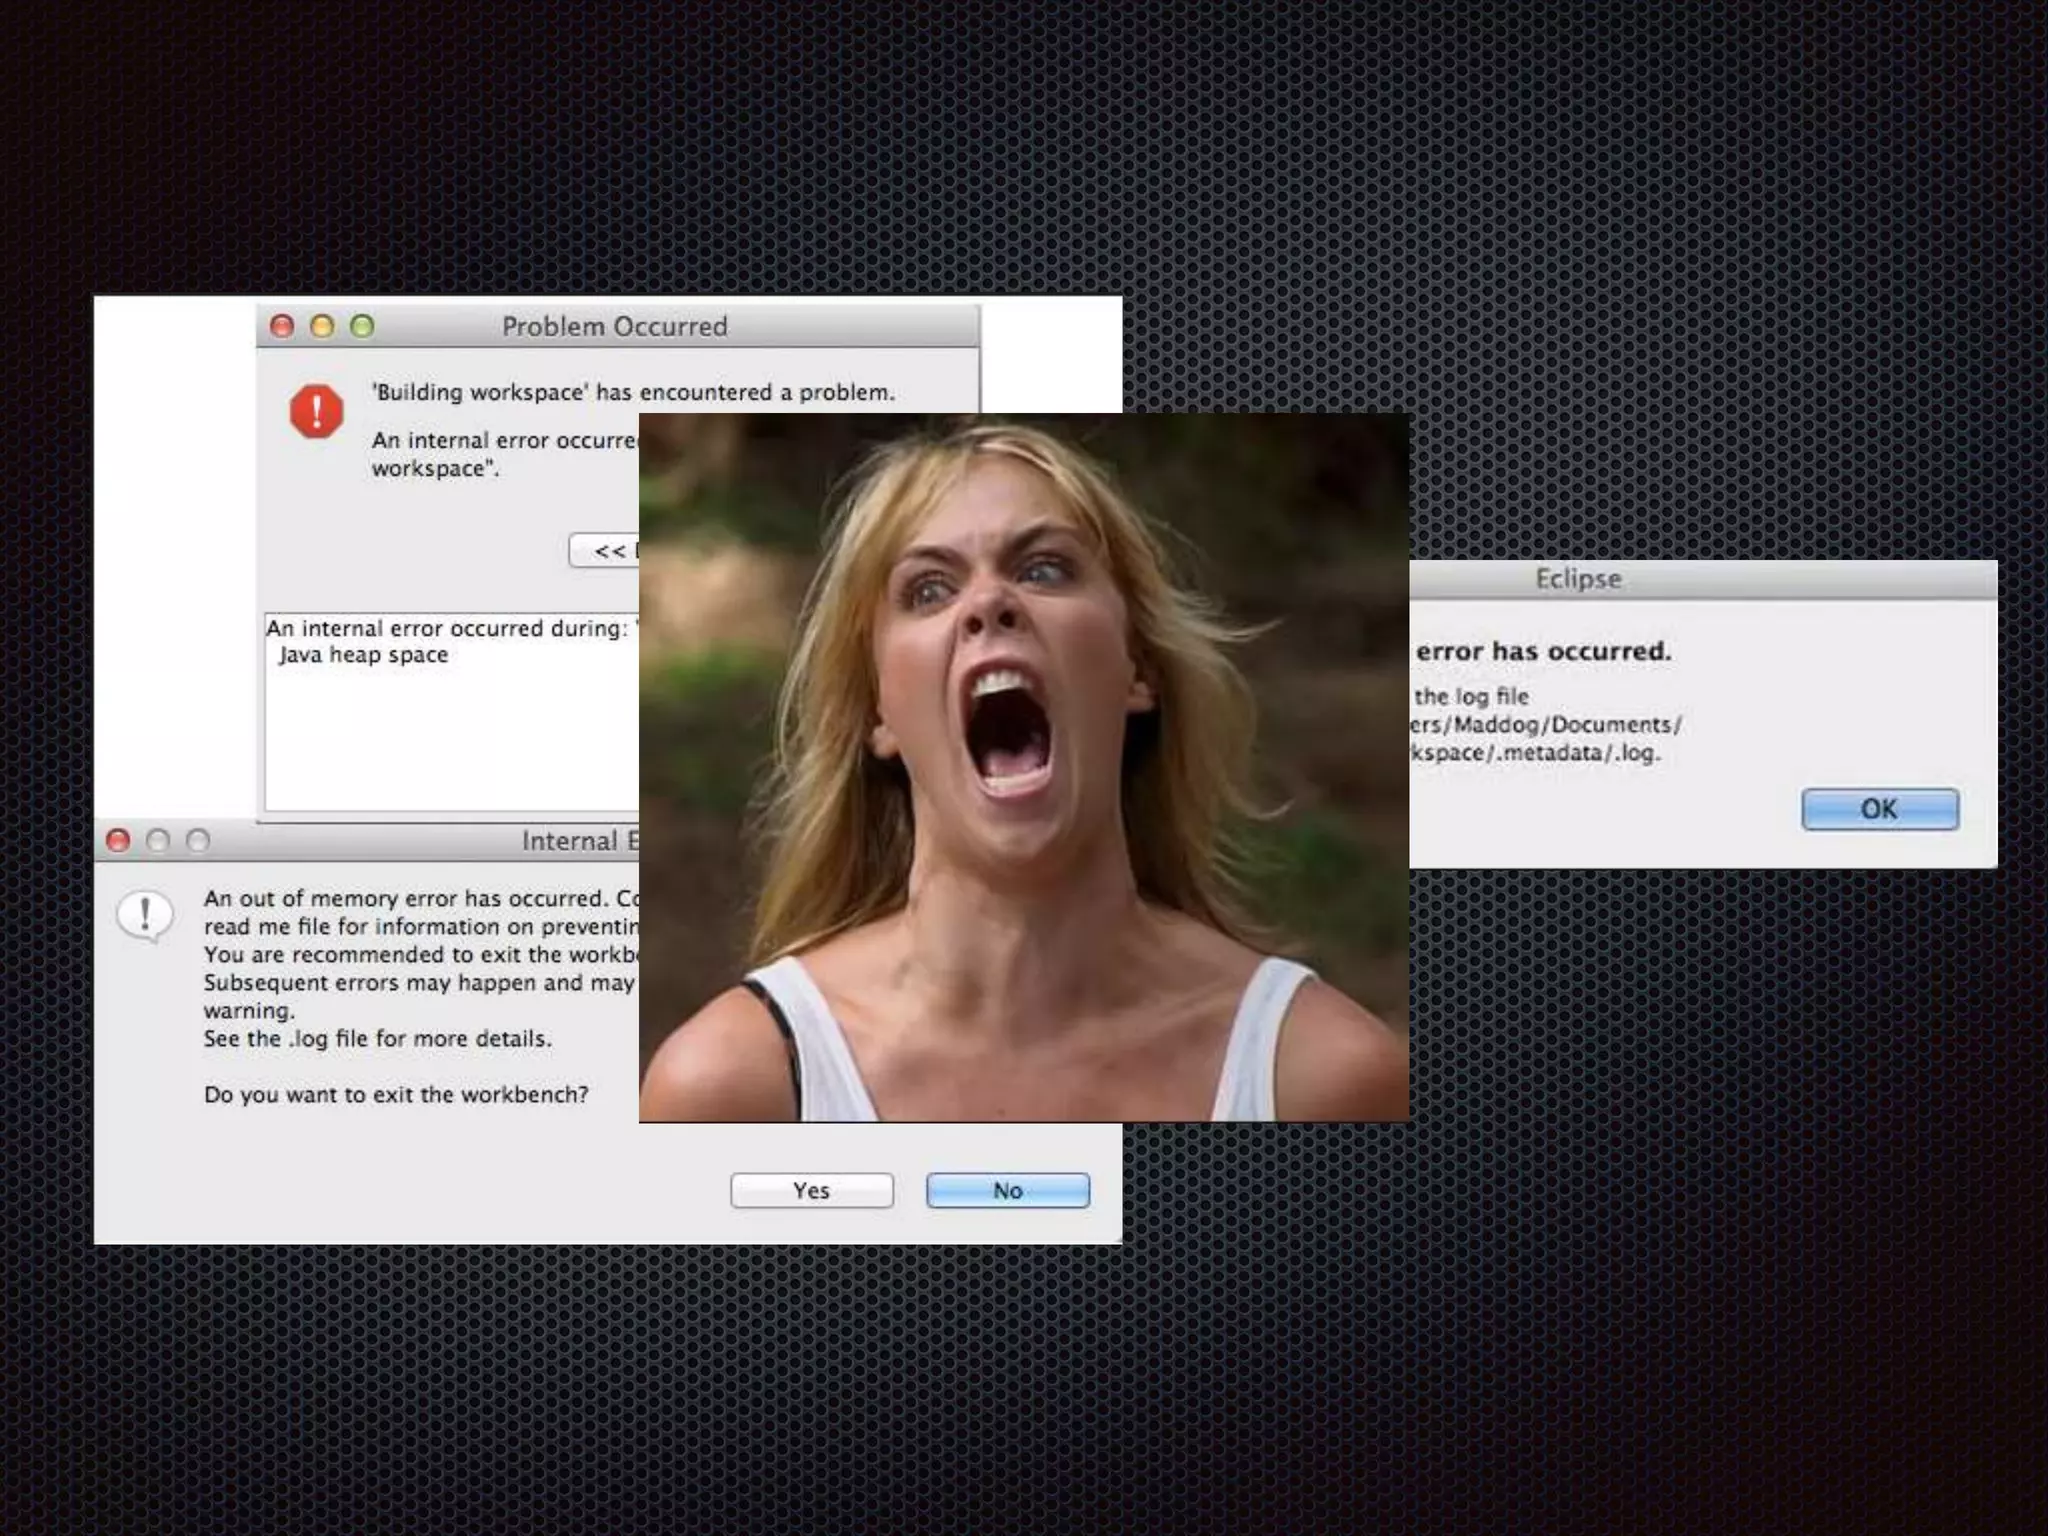The image size is (2048, 1536).
Task: Select the 'Java heap space' details line
Action: point(363,655)
